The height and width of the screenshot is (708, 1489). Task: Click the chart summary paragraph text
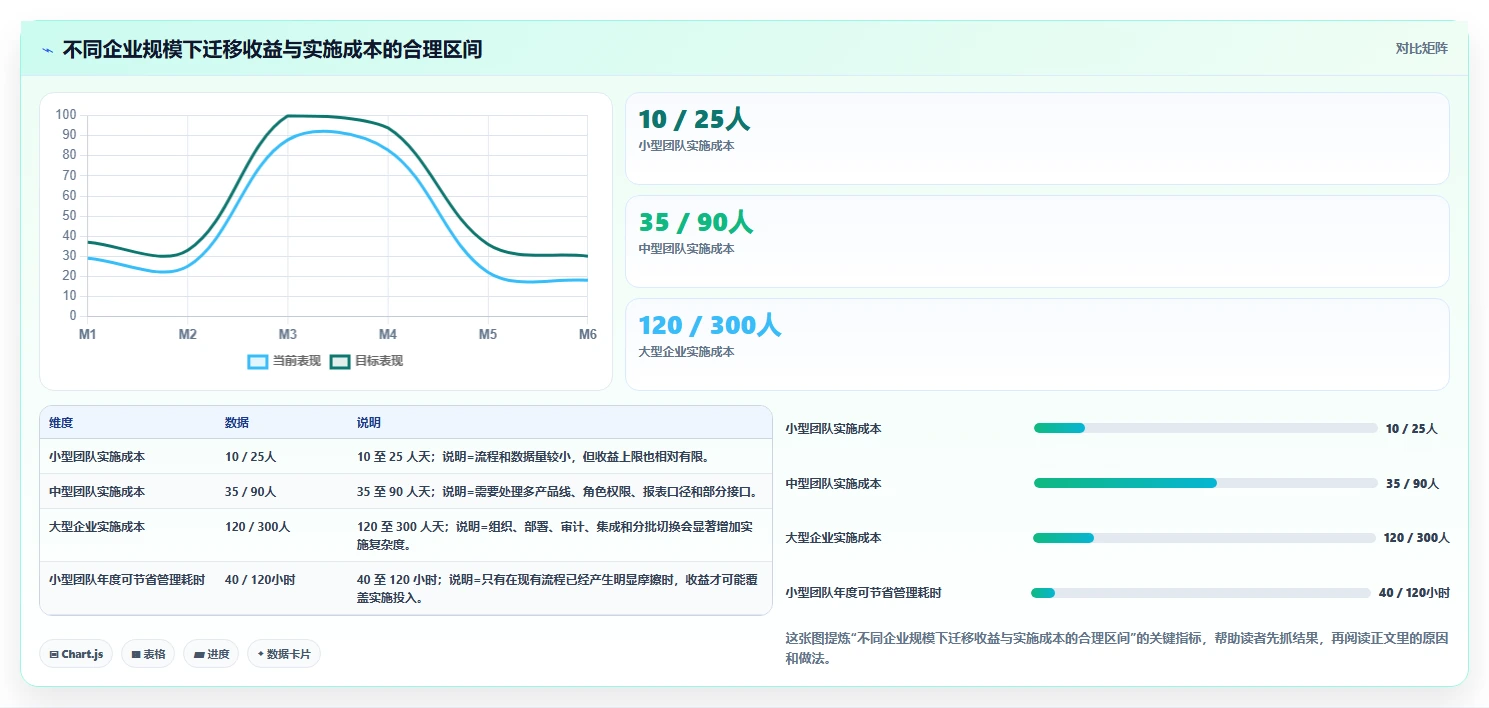tap(1117, 648)
